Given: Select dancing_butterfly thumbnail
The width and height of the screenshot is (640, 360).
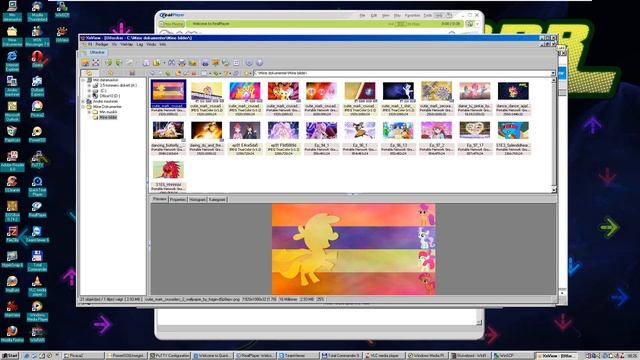Looking at the screenshot, I should click(168, 137).
